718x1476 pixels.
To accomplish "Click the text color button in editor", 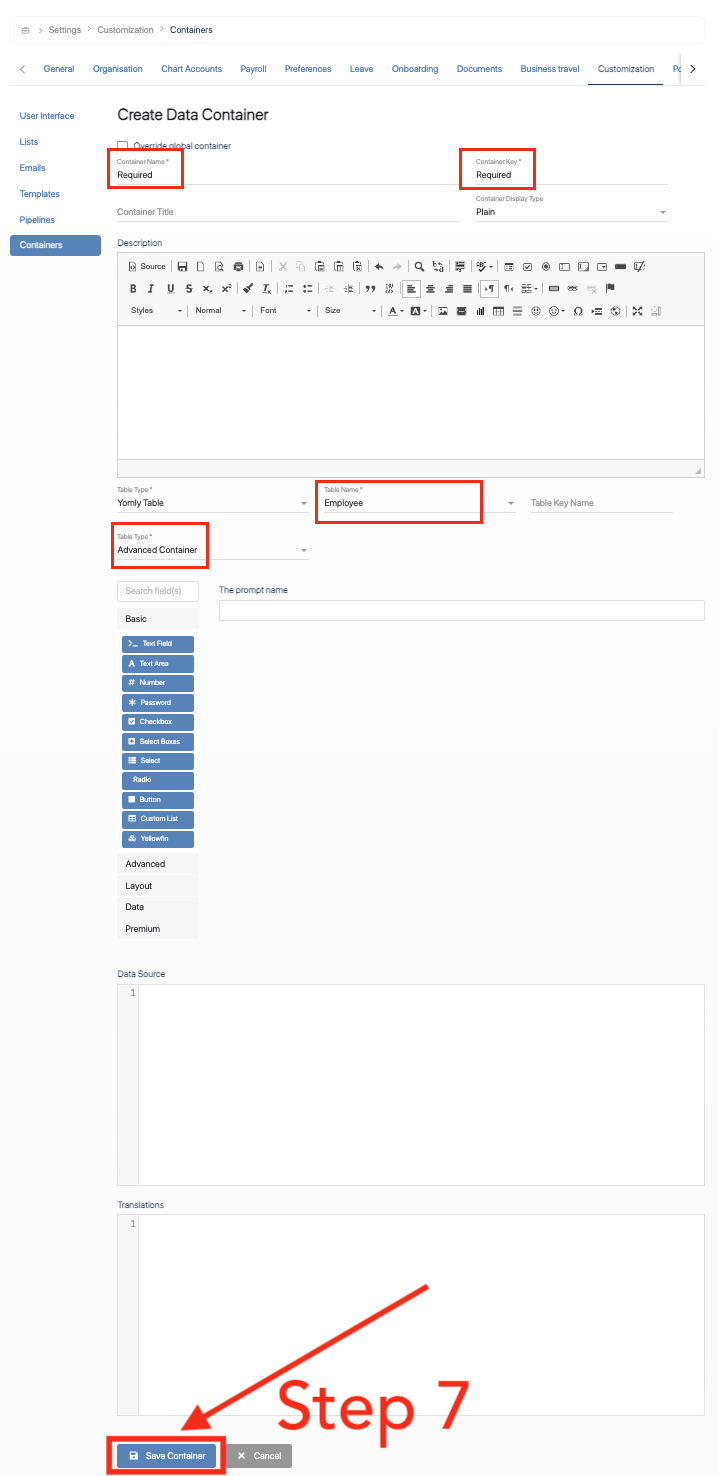I will [394, 311].
